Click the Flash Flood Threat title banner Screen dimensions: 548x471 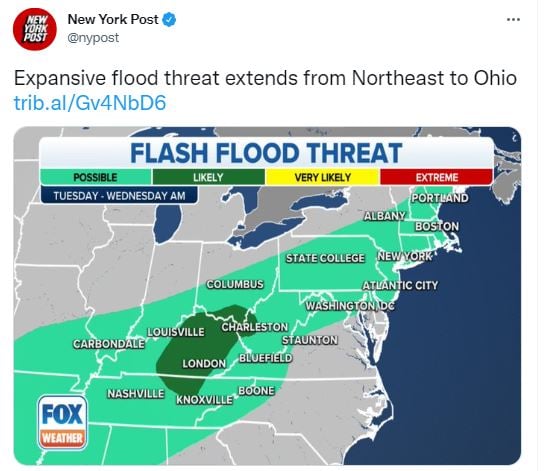tap(266, 153)
